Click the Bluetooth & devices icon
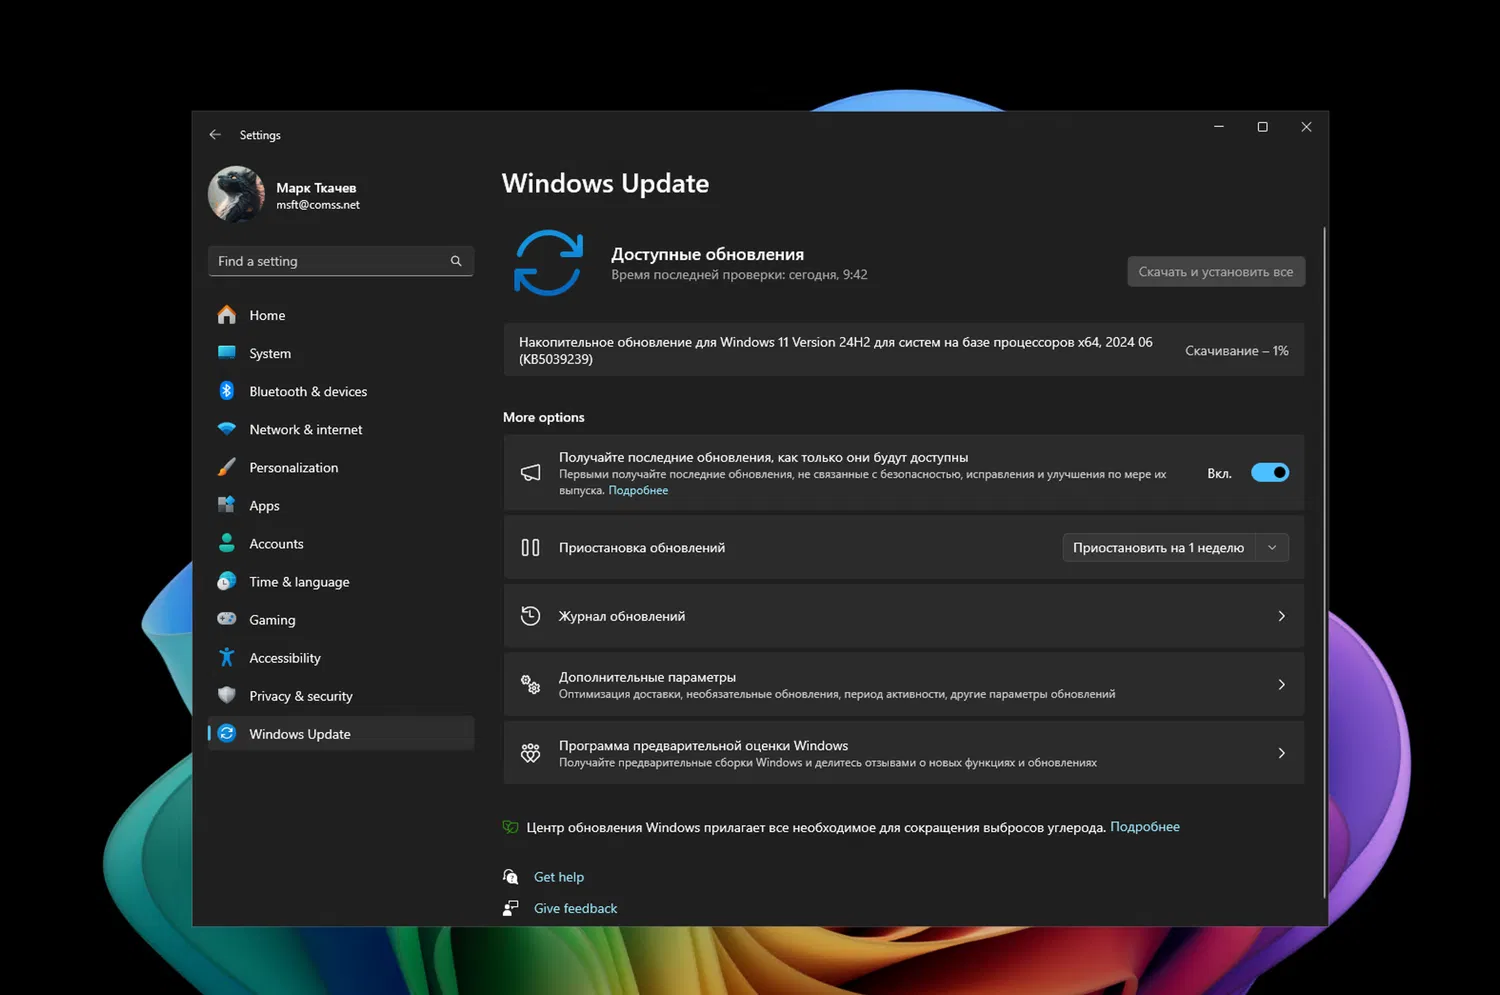1500x995 pixels. 227,391
